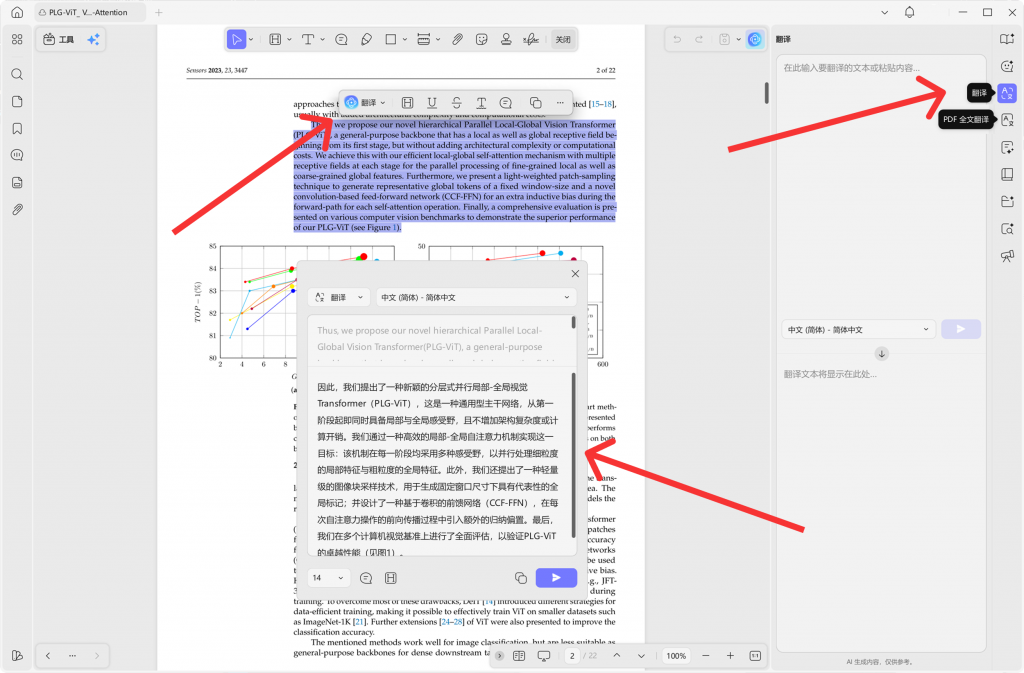The width and height of the screenshot is (1024, 673).
Task: Click the 100% zoom level field
Action: pos(676,656)
